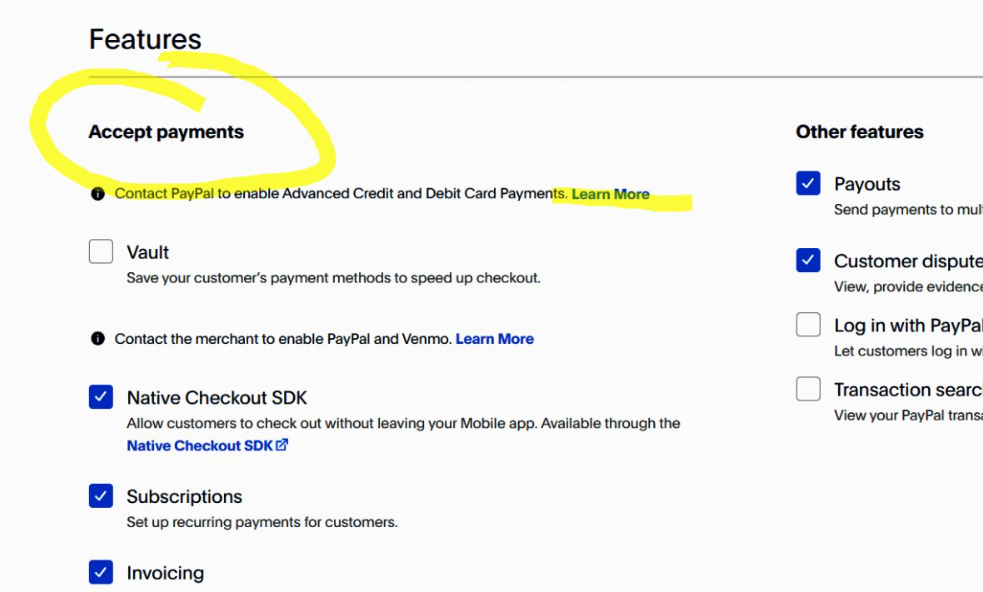Click the Vault description about saving payment methods
The width and height of the screenshot is (983, 592).
click(333, 278)
